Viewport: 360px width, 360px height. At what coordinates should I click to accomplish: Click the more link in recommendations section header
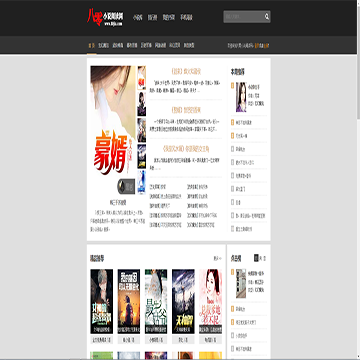click(217, 258)
